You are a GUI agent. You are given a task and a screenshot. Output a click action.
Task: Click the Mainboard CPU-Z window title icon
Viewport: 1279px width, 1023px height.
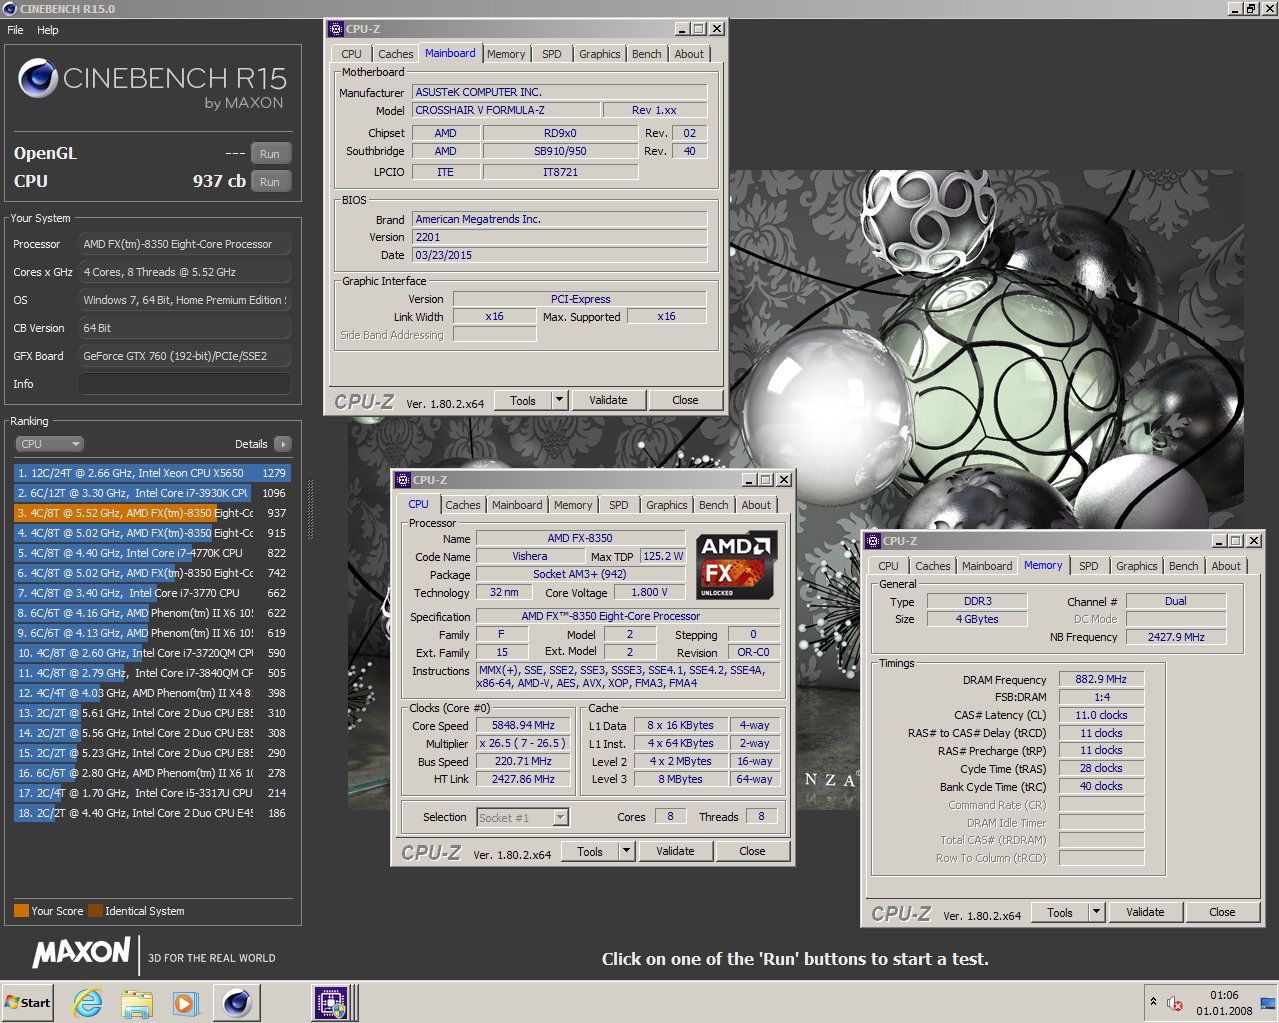pos(336,29)
